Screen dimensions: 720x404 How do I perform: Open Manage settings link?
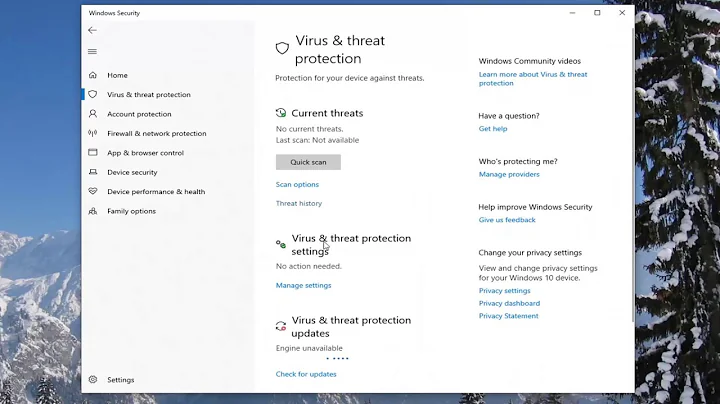pyautogui.click(x=303, y=286)
